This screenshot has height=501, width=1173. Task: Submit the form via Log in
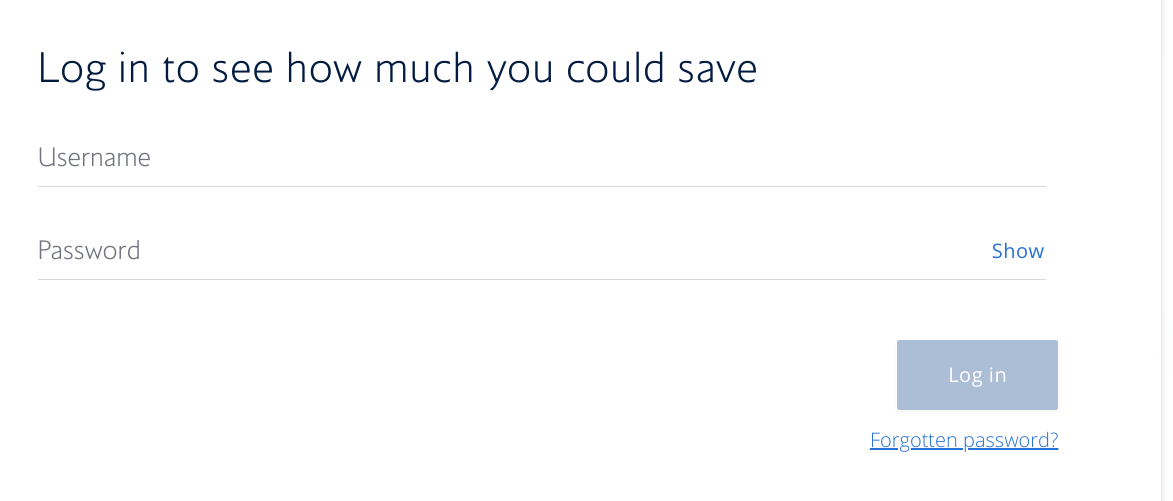pyautogui.click(x=977, y=375)
